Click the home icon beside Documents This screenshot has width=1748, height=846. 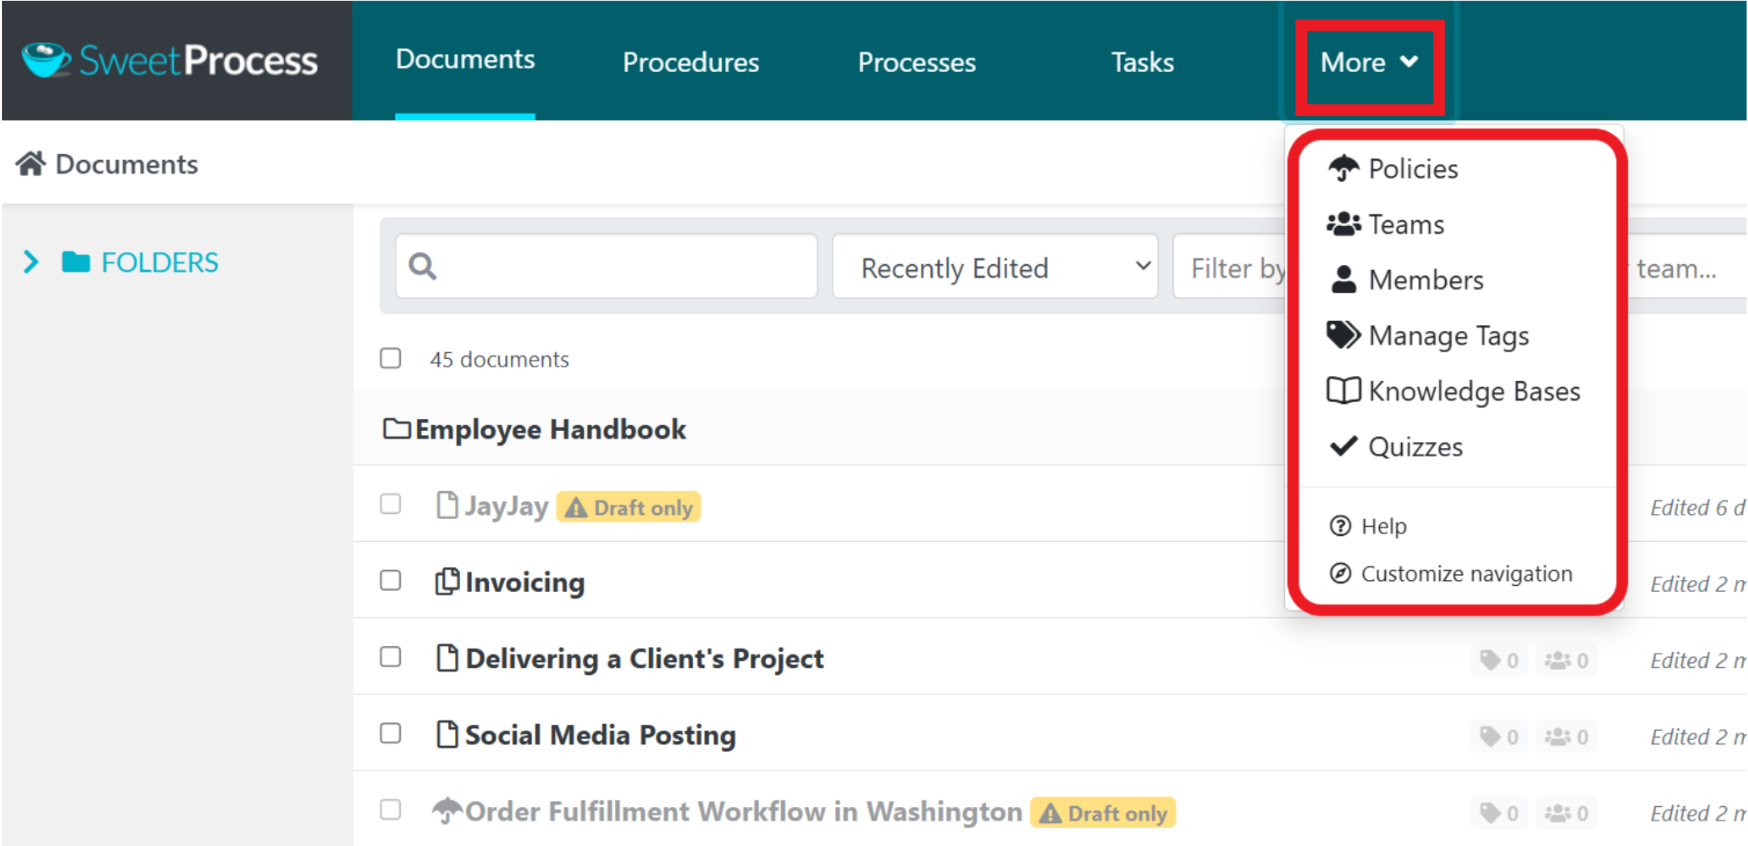pyautogui.click(x=31, y=163)
